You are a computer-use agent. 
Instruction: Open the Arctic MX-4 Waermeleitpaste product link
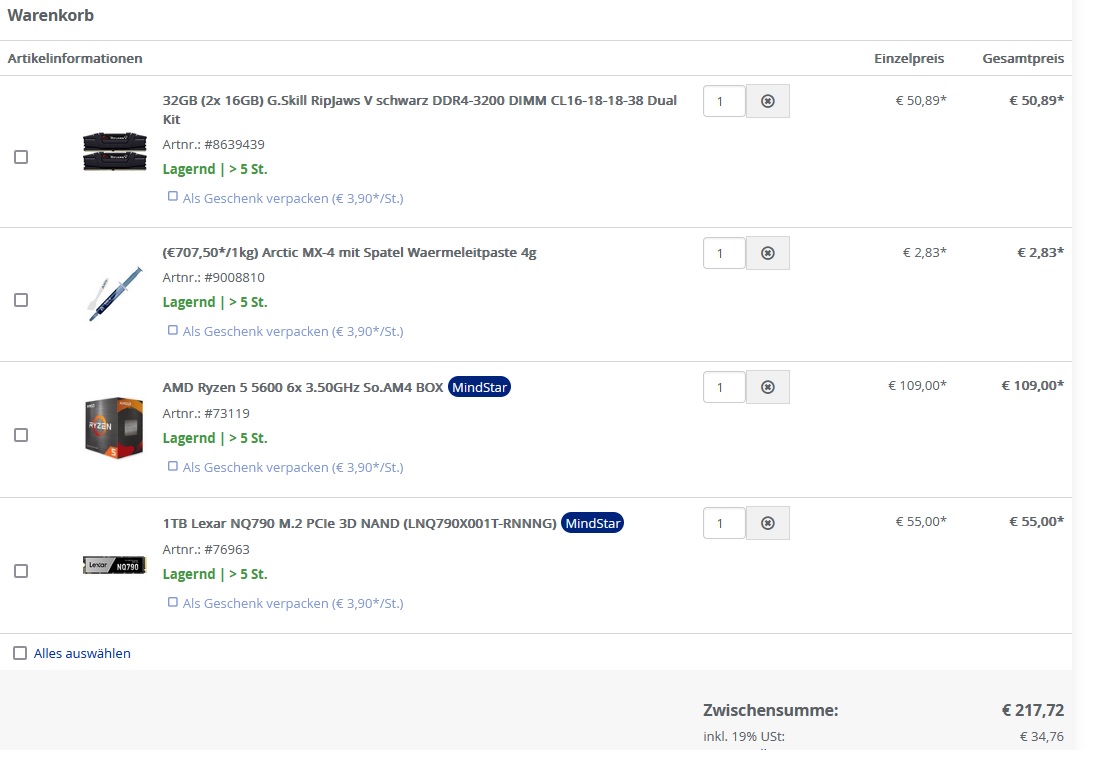point(349,253)
